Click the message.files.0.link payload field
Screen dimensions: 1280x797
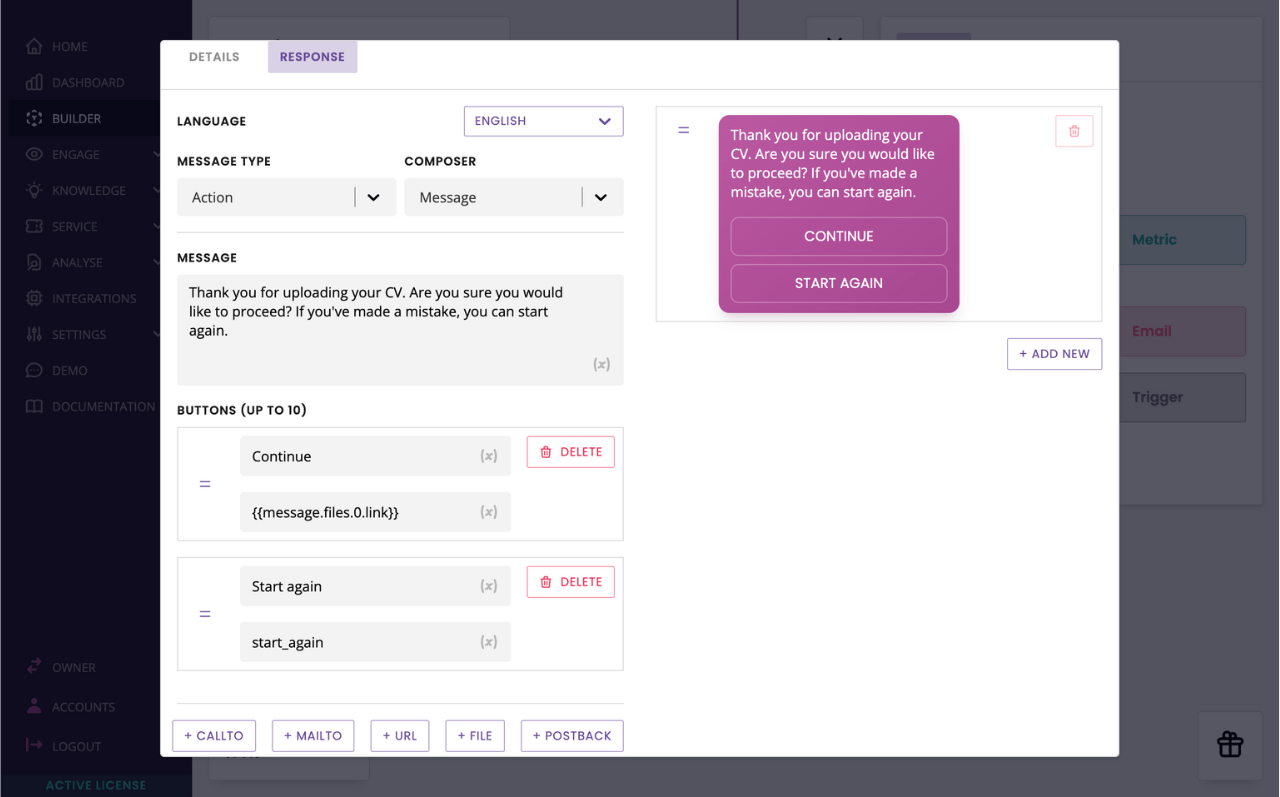pos(360,512)
